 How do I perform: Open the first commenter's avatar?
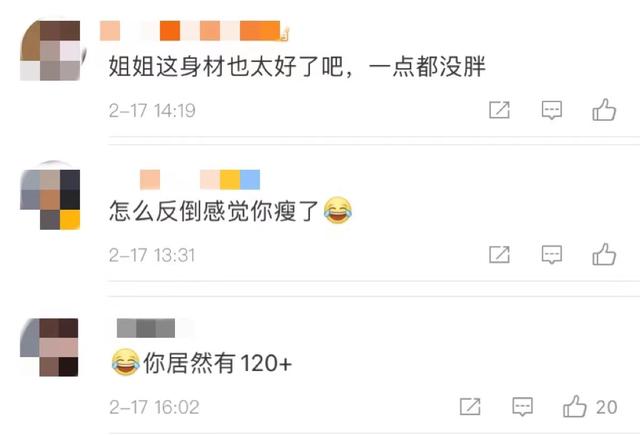point(51,51)
